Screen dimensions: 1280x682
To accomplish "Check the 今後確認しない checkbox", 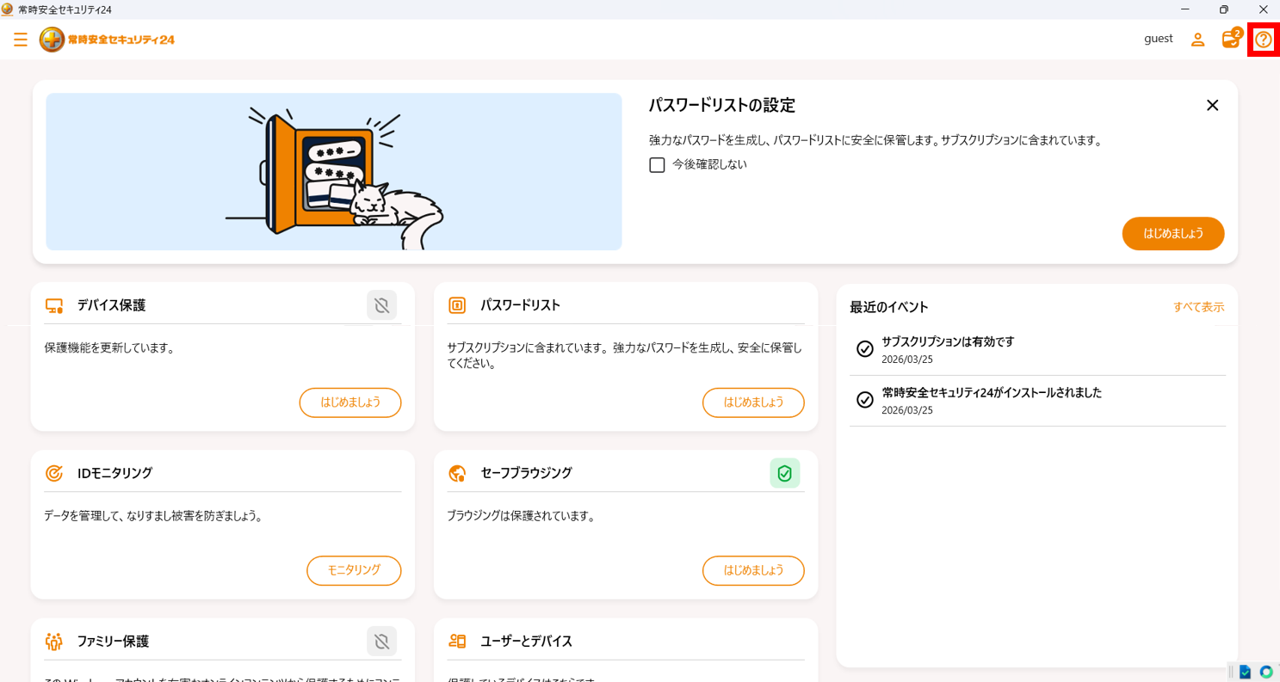I will tap(657, 165).
